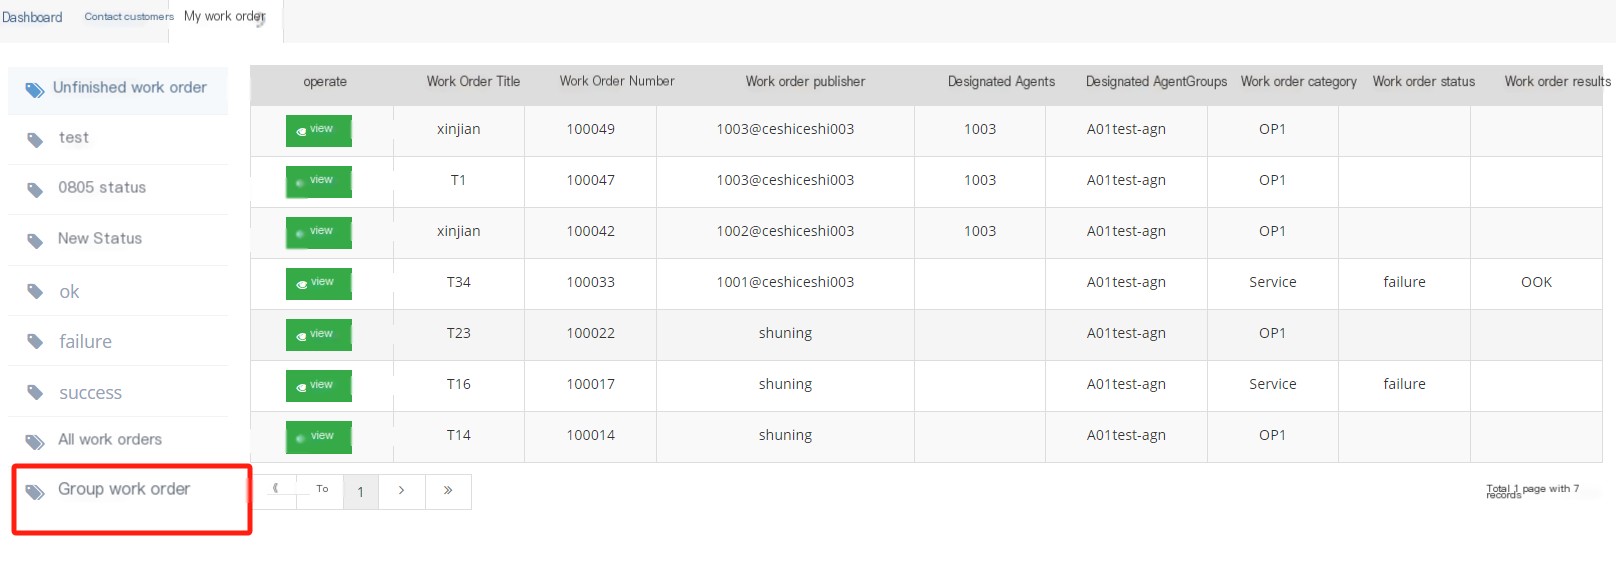
Task: Jump to last page with double arrow
Action: point(448,491)
